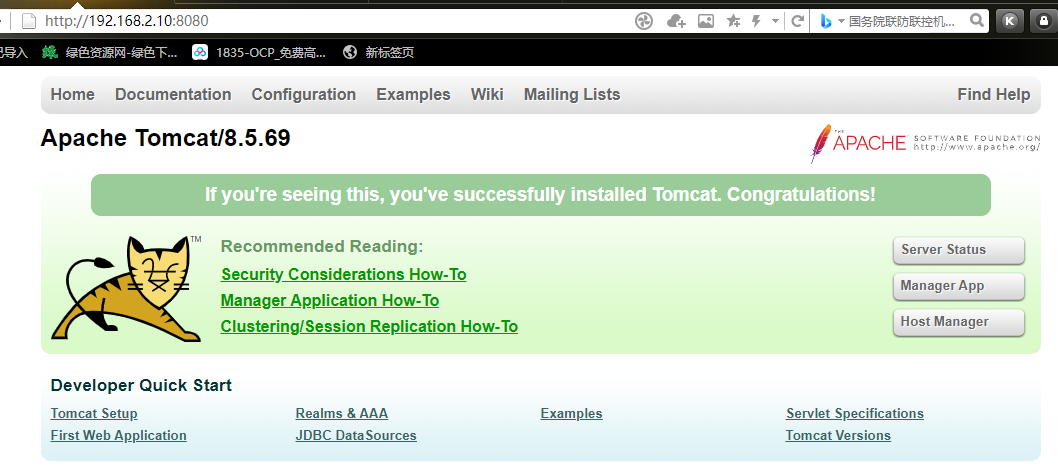The height and width of the screenshot is (471, 1058).
Task: Click the green bug icon on the bookmarks bar
Action: (50, 52)
